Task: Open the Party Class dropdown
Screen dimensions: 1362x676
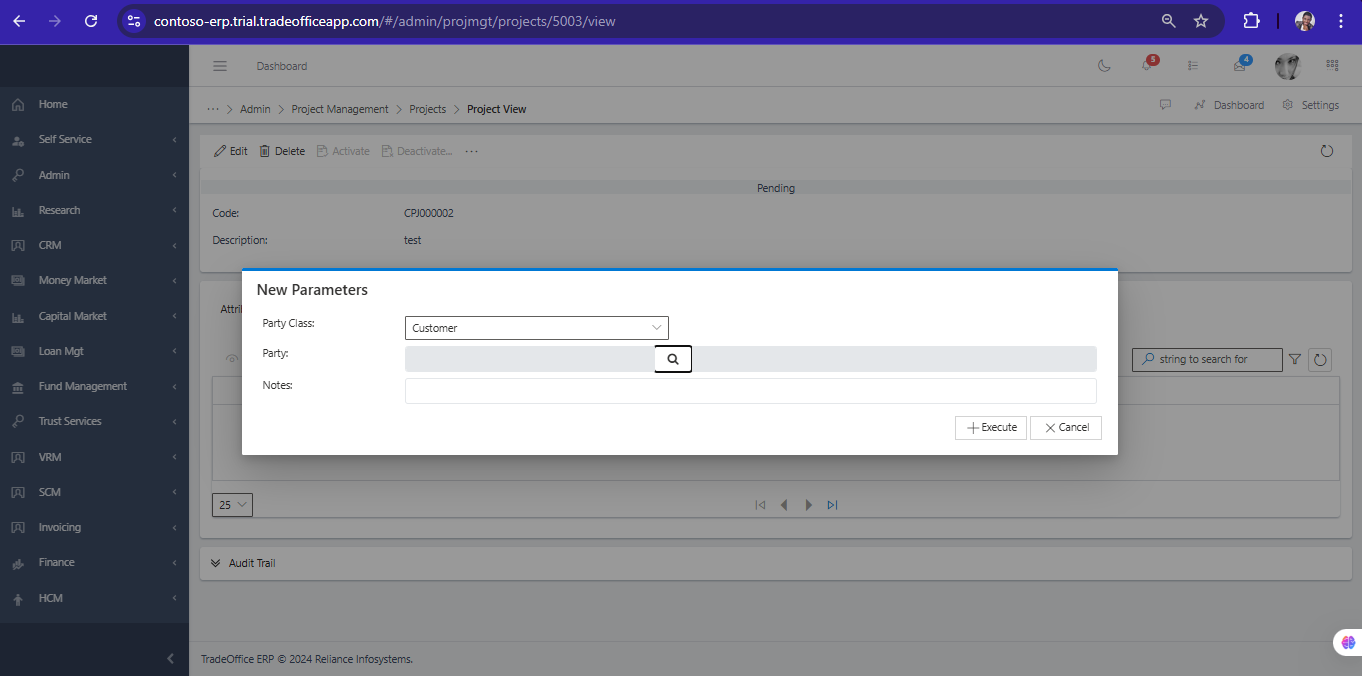Action: [536, 328]
